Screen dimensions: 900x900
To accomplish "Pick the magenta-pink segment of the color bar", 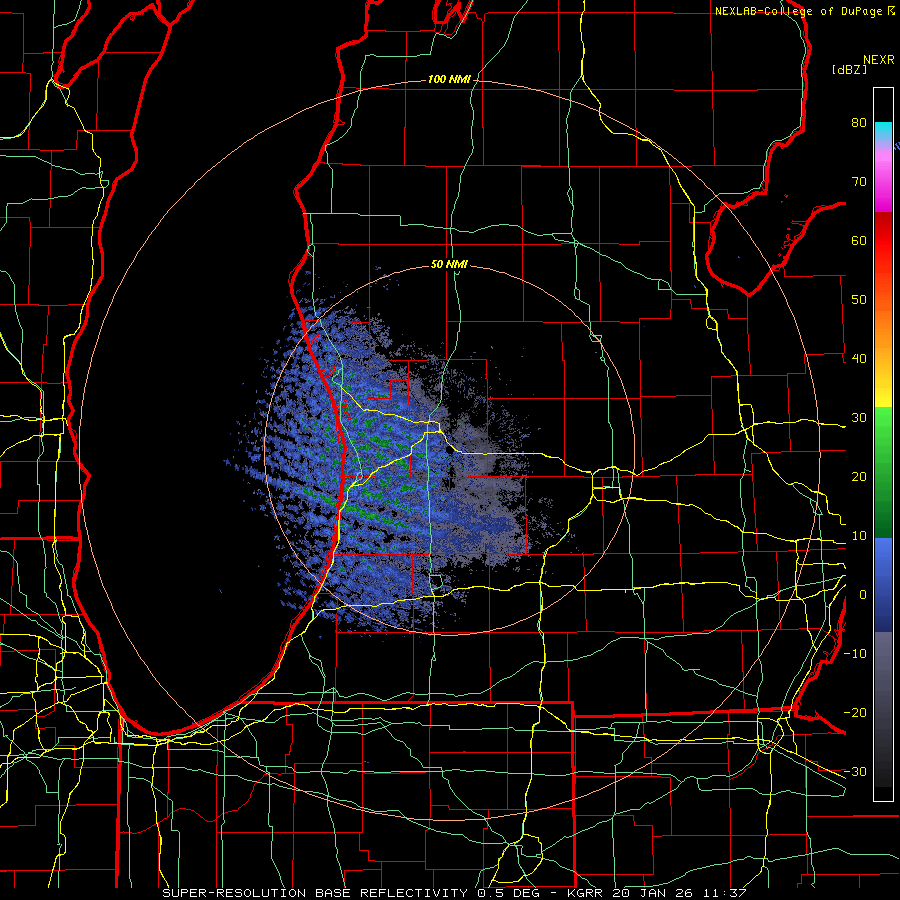I will 883,178.
